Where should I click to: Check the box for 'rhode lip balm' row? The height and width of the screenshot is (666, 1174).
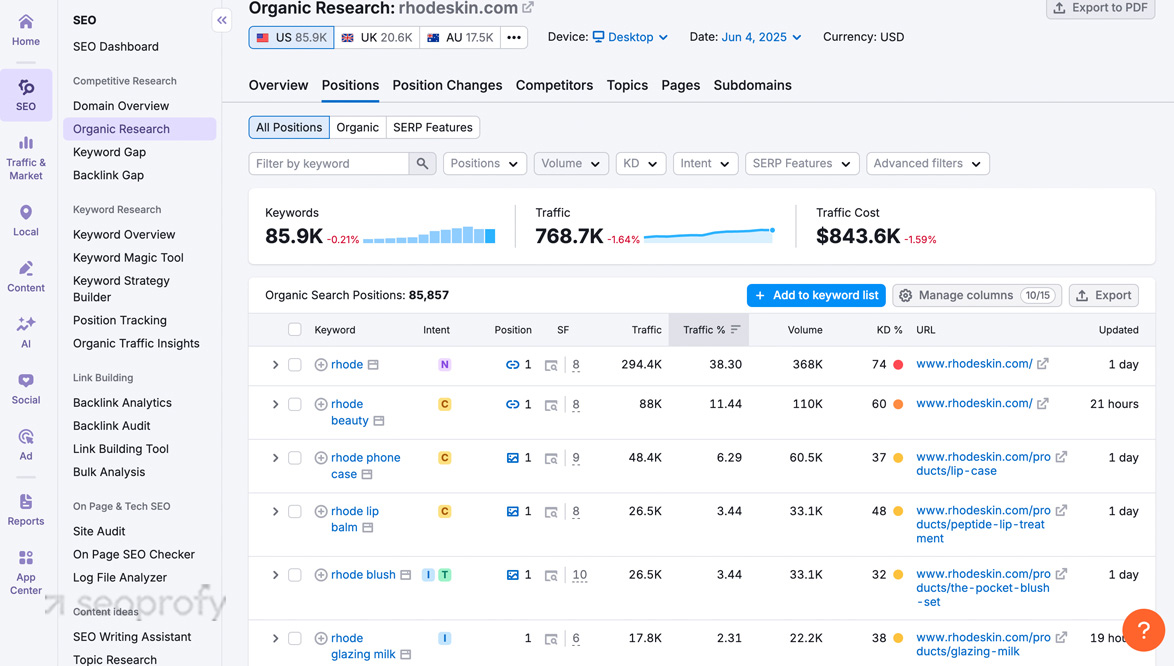(295, 512)
